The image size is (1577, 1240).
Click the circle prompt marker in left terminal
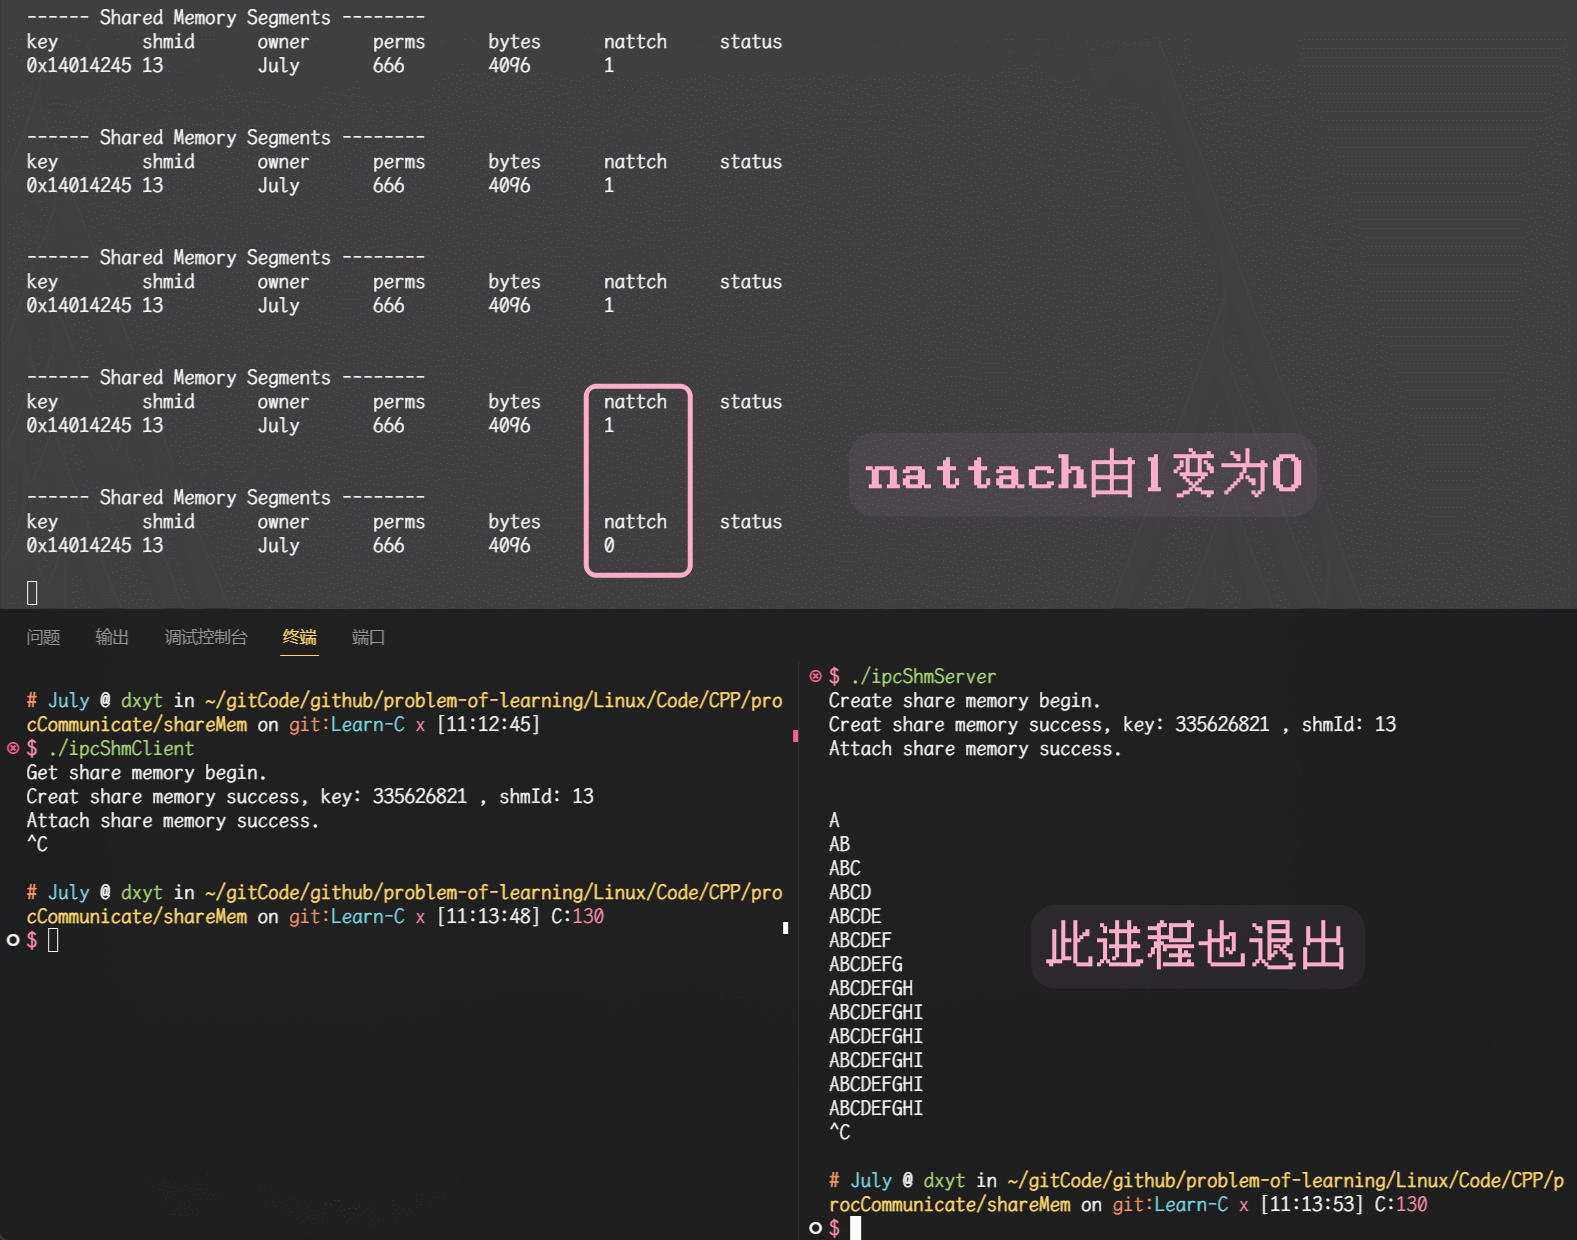click(13, 940)
